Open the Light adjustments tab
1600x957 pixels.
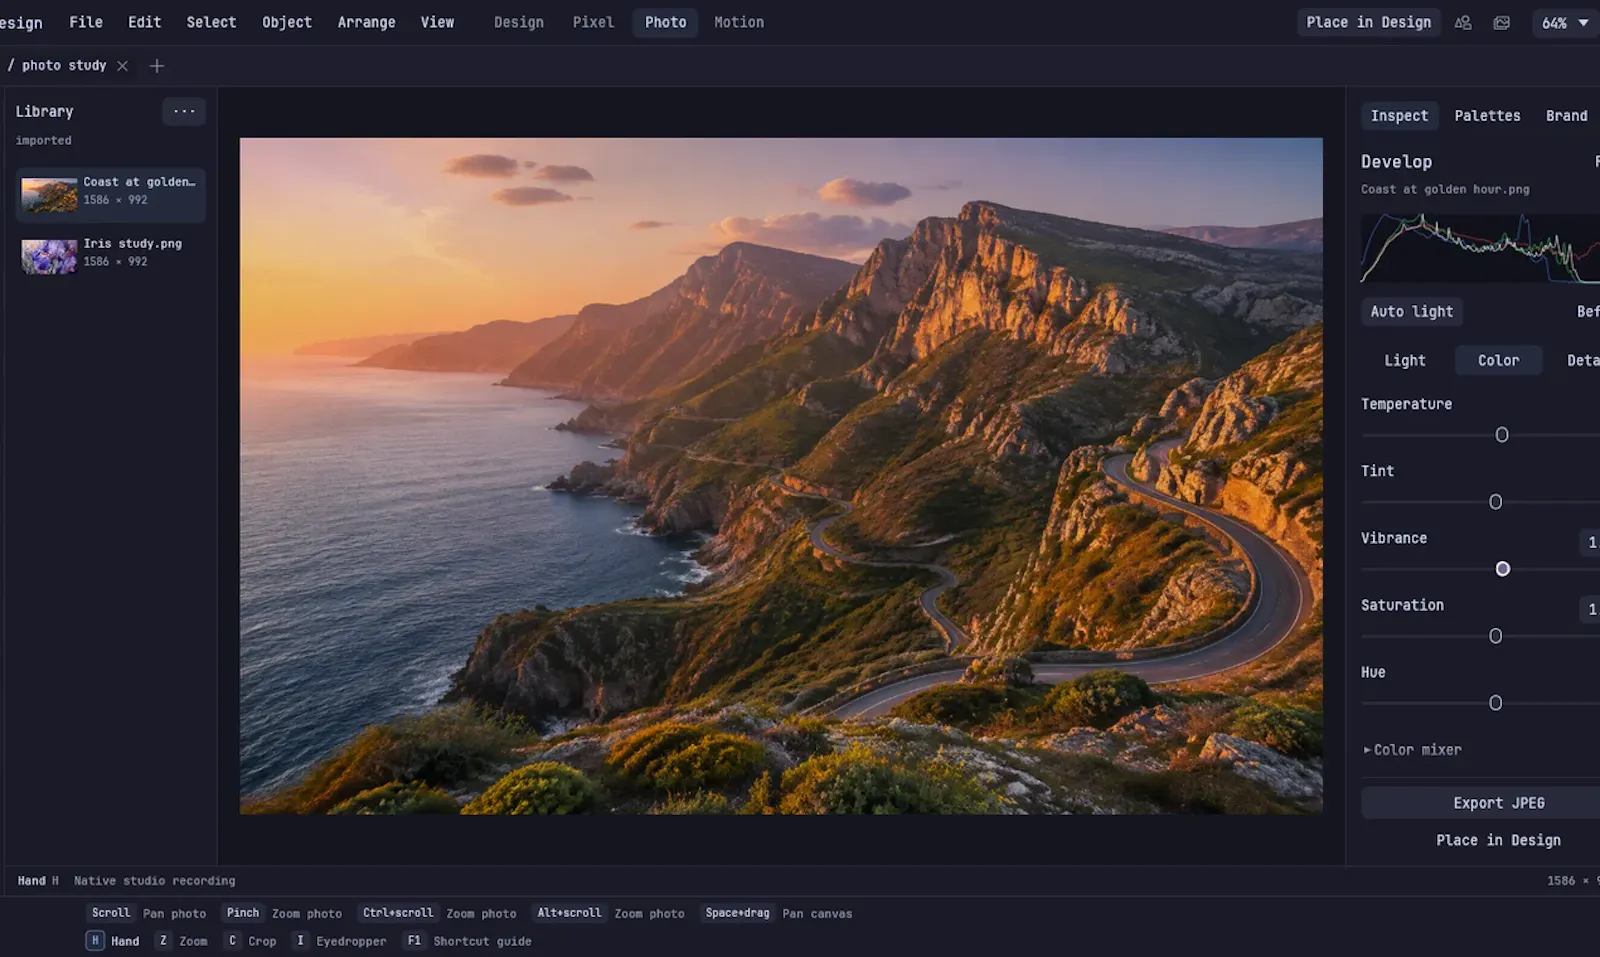click(x=1404, y=361)
